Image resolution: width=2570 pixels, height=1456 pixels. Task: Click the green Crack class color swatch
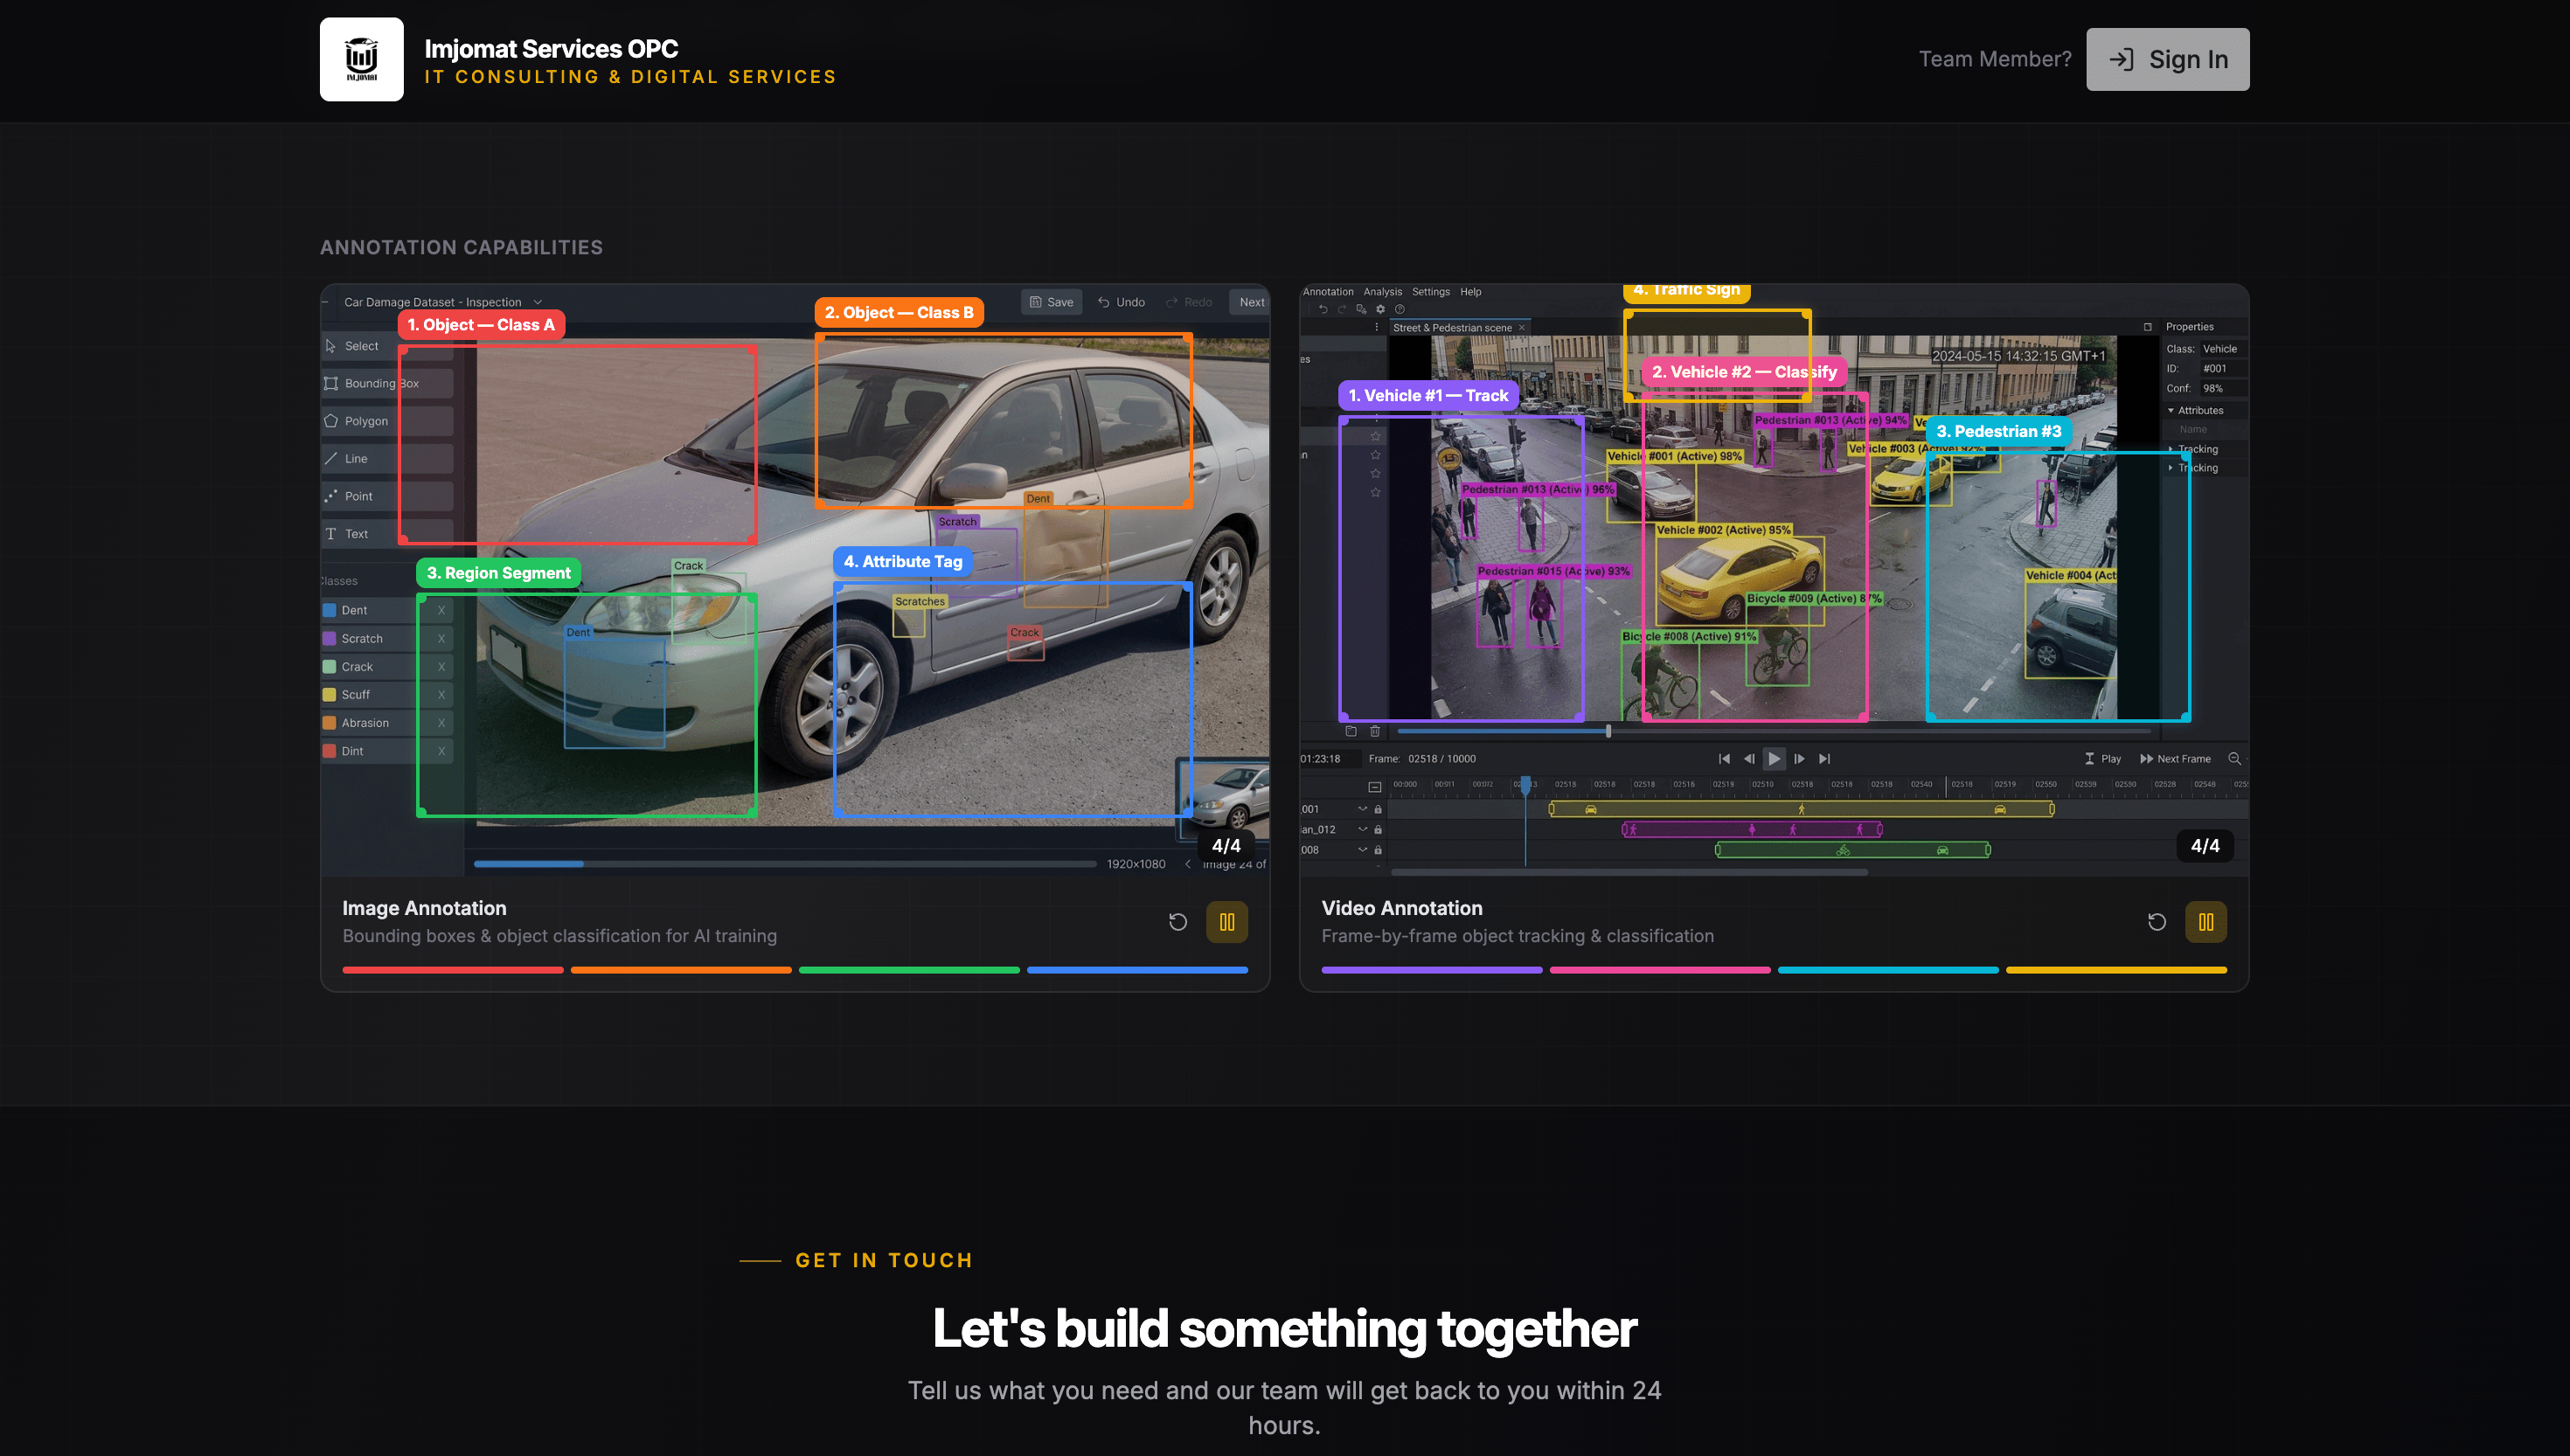(x=329, y=667)
